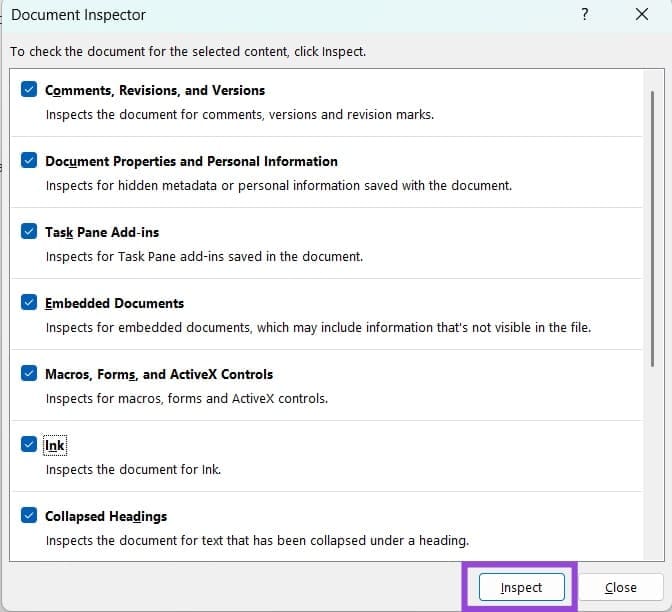Click the Embedded Documents label
The height and width of the screenshot is (612, 672).
pos(114,303)
